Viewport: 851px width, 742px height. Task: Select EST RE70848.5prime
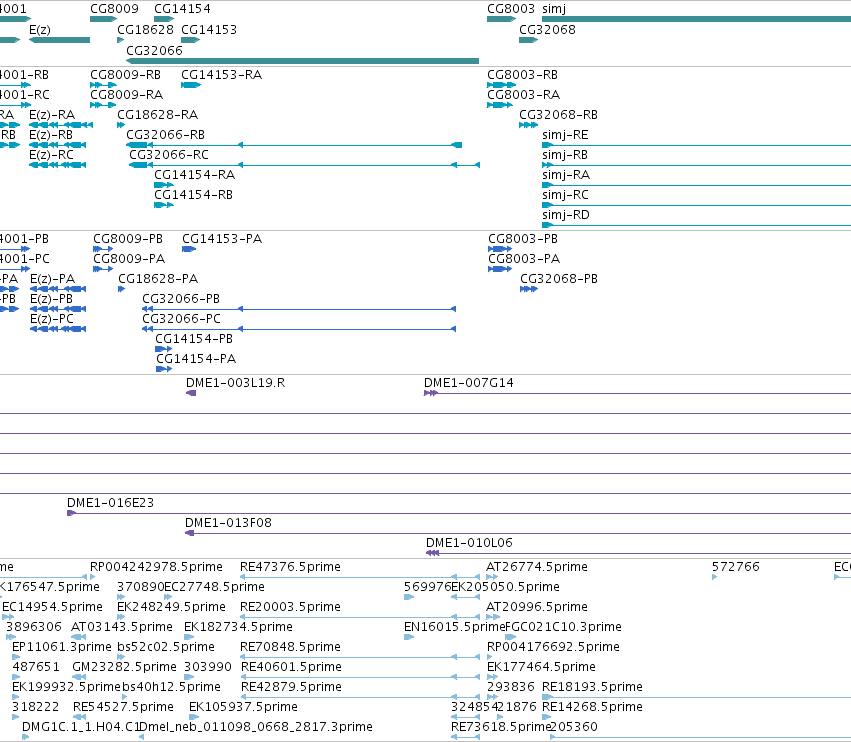point(290,648)
